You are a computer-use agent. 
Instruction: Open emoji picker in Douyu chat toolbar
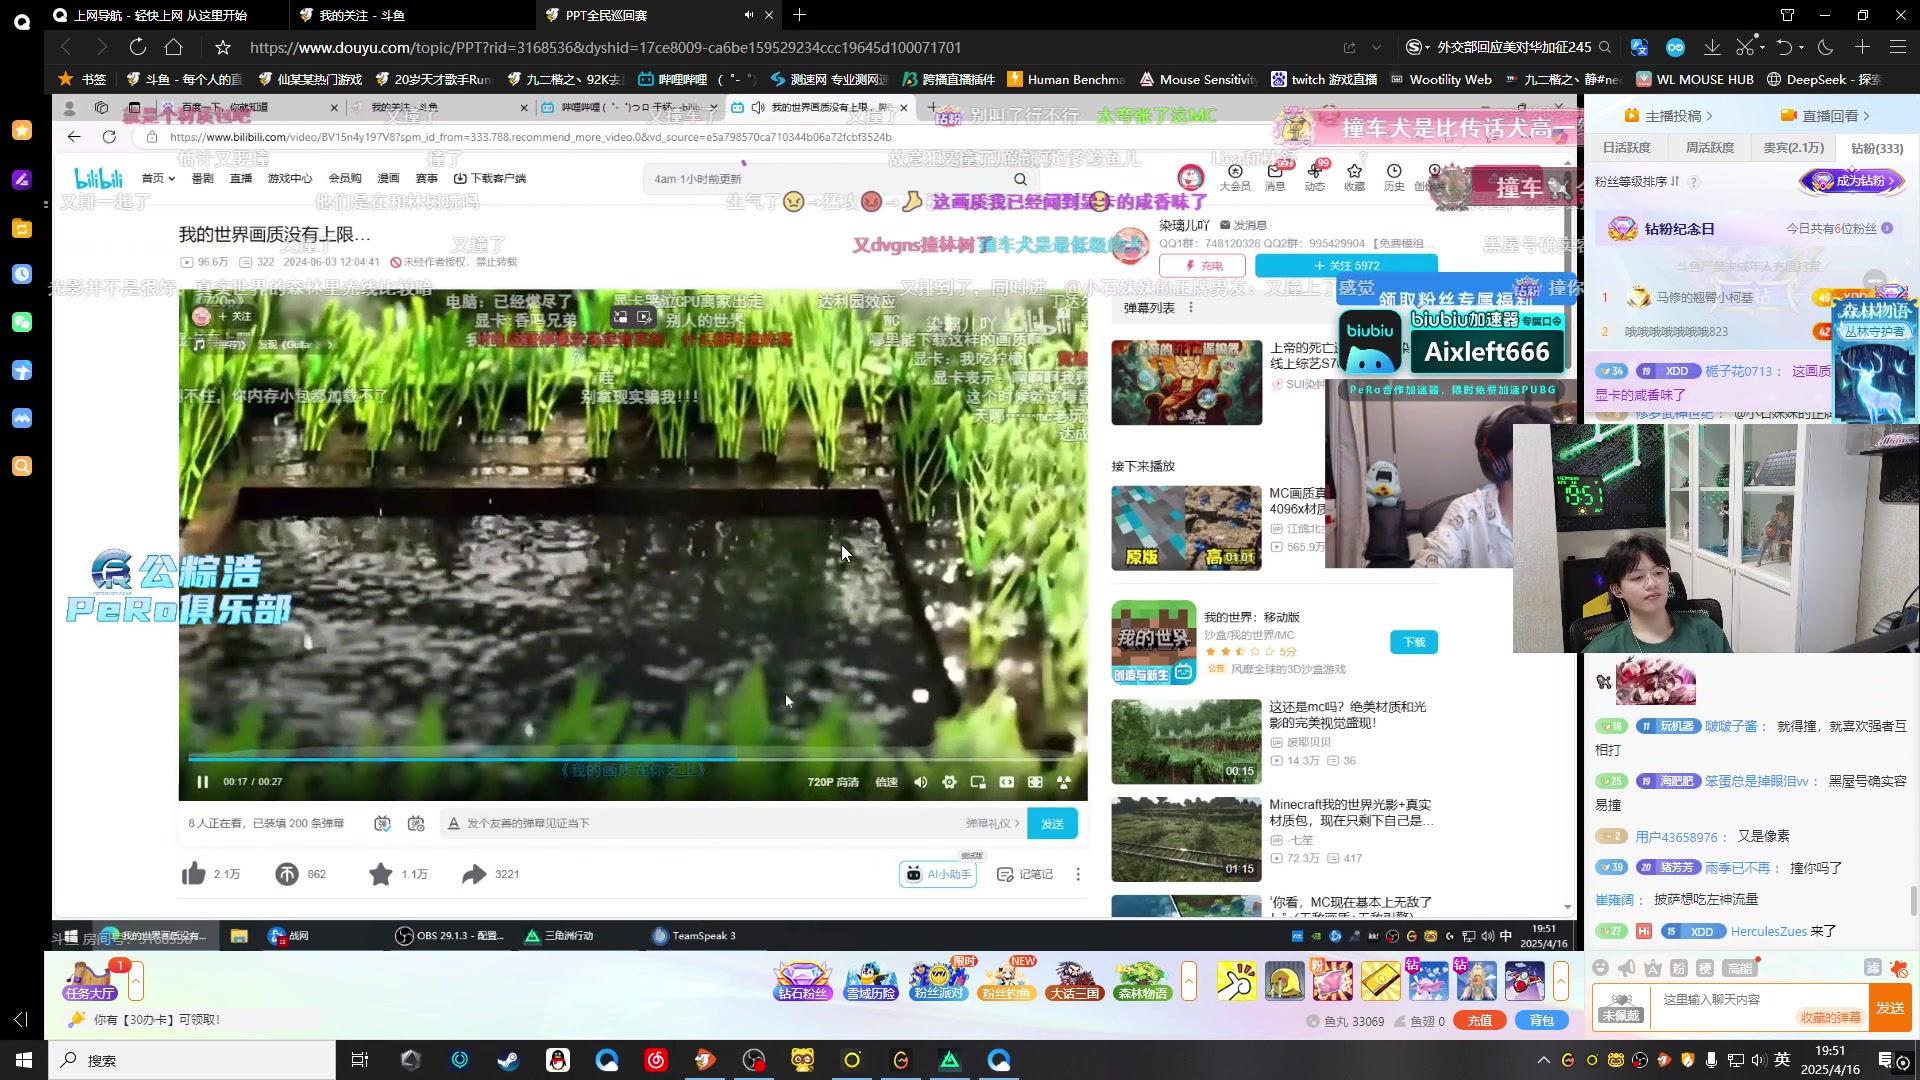coord(1600,967)
